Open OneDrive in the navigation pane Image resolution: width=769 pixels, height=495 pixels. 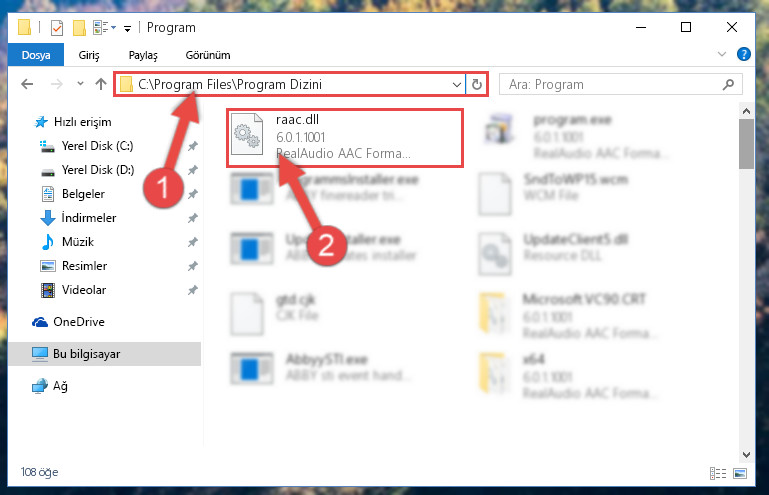coord(78,322)
